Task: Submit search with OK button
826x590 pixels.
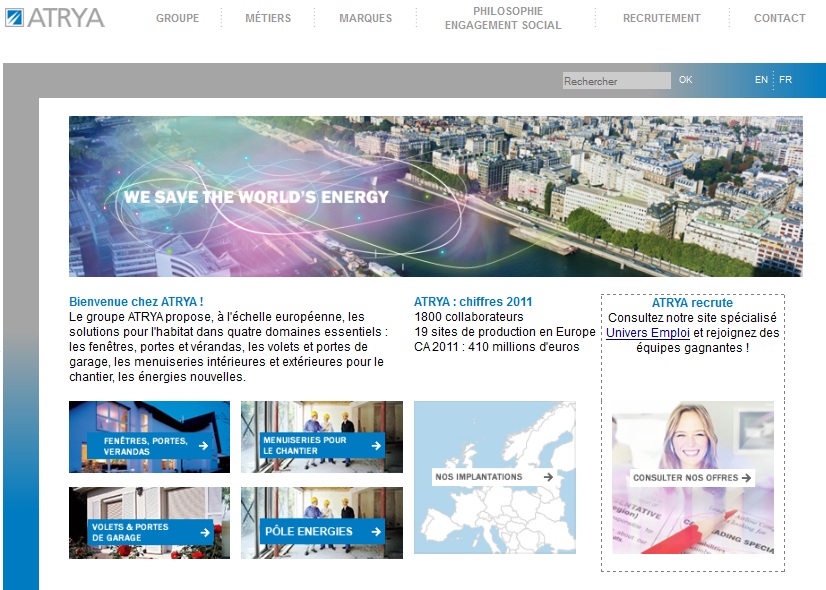Action: (685, 80)
